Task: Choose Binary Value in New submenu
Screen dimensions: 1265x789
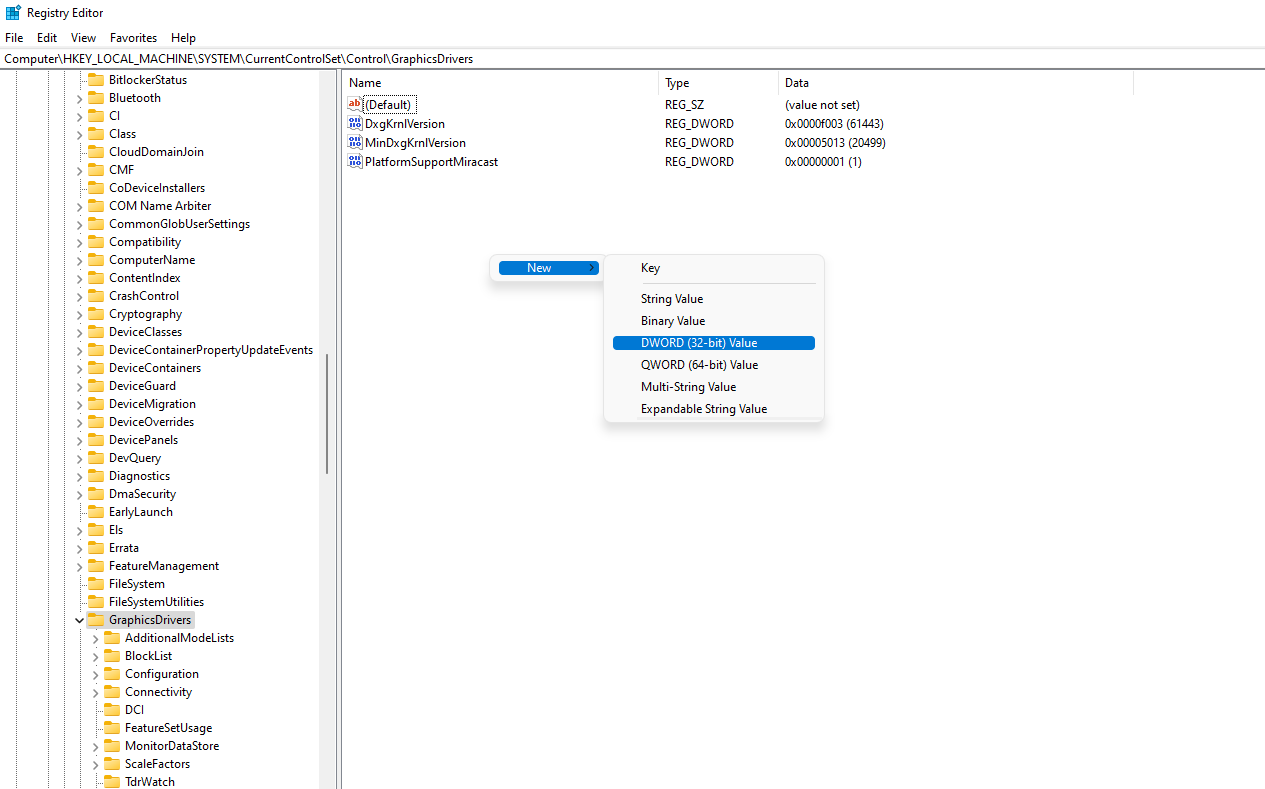Action: (714, 321)
